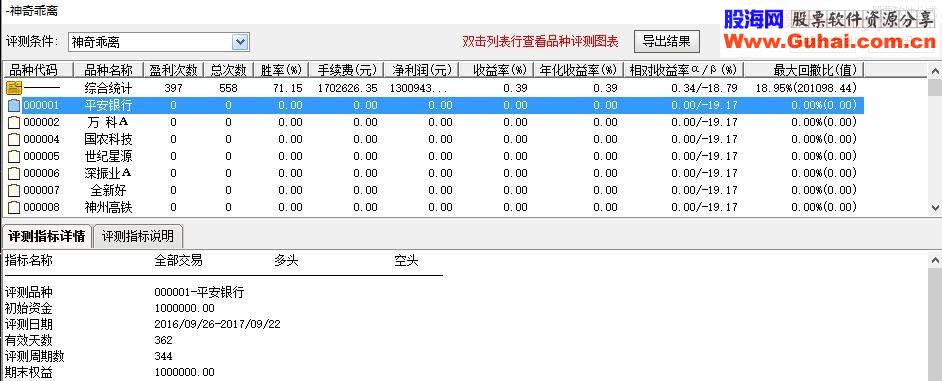The width and height of the screenshot is (942, 381).
Task: Select the 万科A row name
Action: point(108,123)
